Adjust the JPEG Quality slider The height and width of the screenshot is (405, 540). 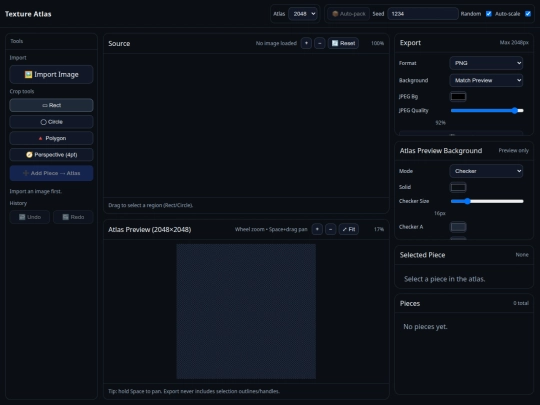coord(487,111)
